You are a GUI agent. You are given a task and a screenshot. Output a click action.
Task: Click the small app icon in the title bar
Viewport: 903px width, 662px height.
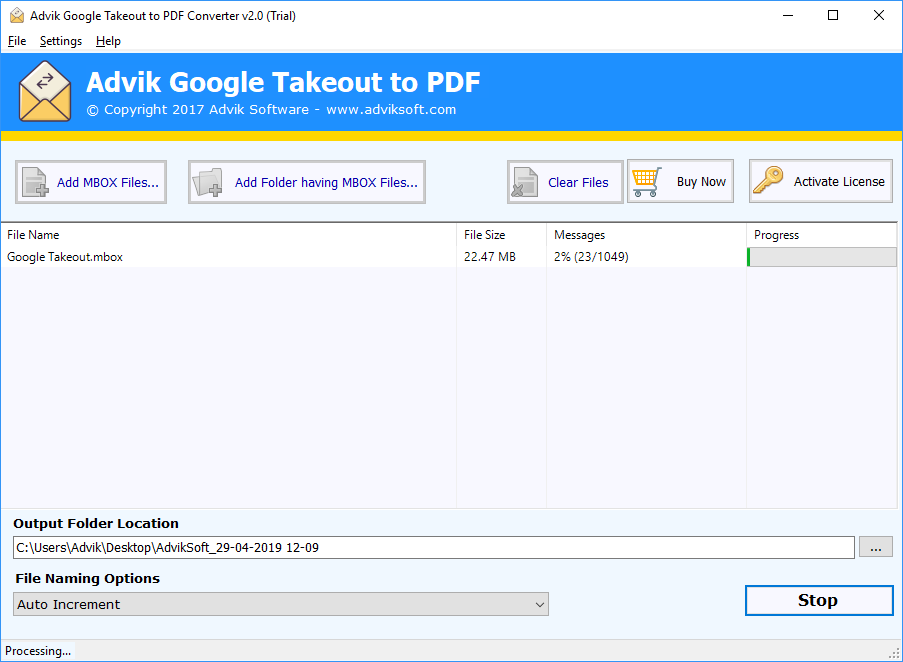click(17, 16)
